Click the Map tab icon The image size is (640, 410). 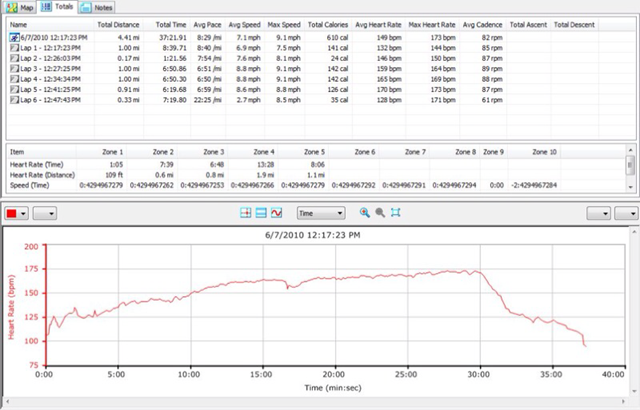(12, 7)
